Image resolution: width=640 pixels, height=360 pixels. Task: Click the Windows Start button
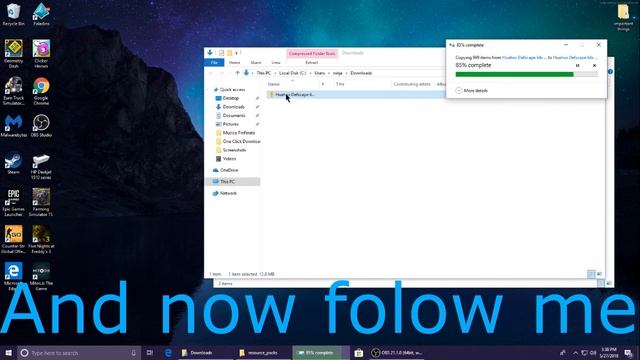pos(8,353)
